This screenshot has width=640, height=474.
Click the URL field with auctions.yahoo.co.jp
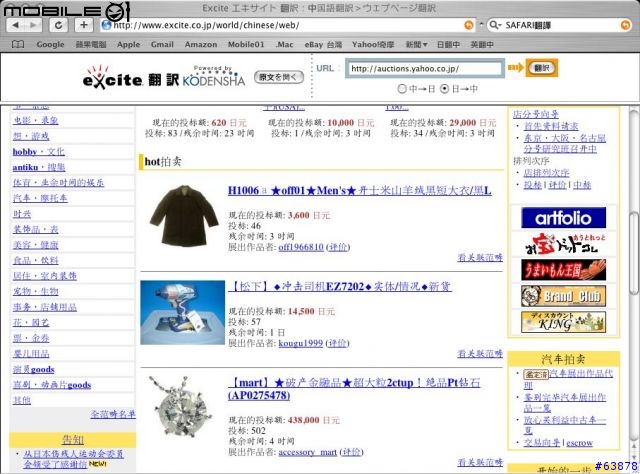pyautogui.click(x=424, y=68)
